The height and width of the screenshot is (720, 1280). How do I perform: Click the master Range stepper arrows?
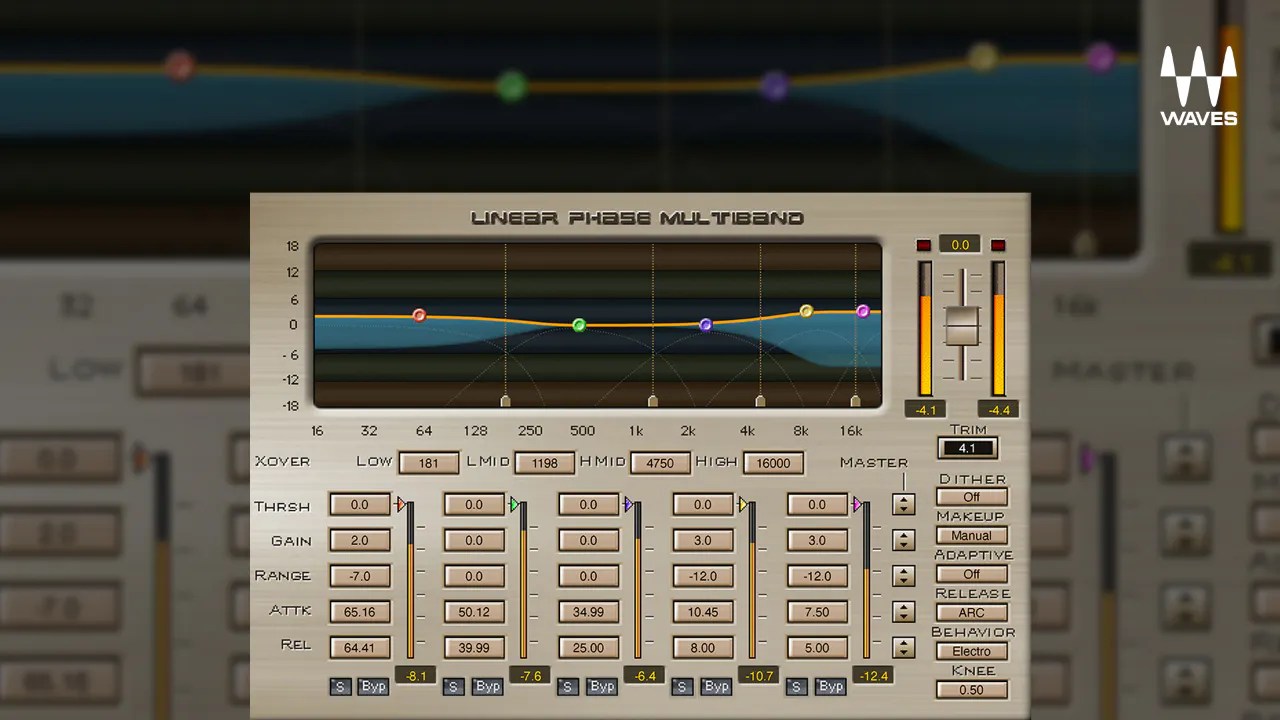904,576
